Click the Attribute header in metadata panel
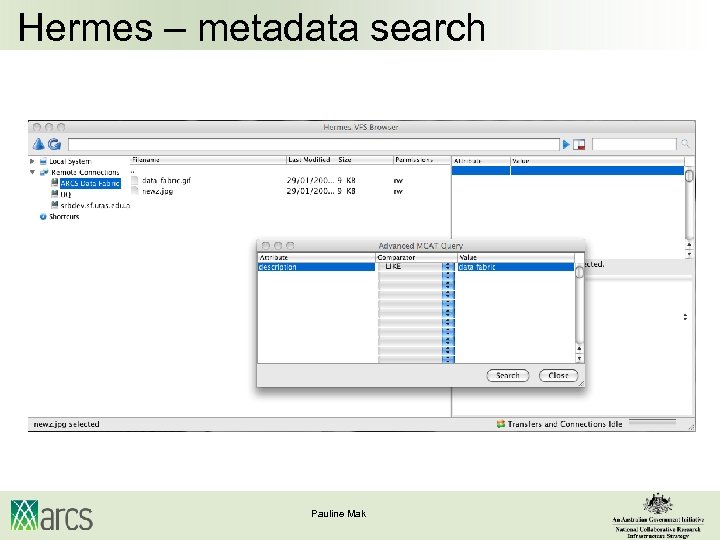 pos(481,161)
